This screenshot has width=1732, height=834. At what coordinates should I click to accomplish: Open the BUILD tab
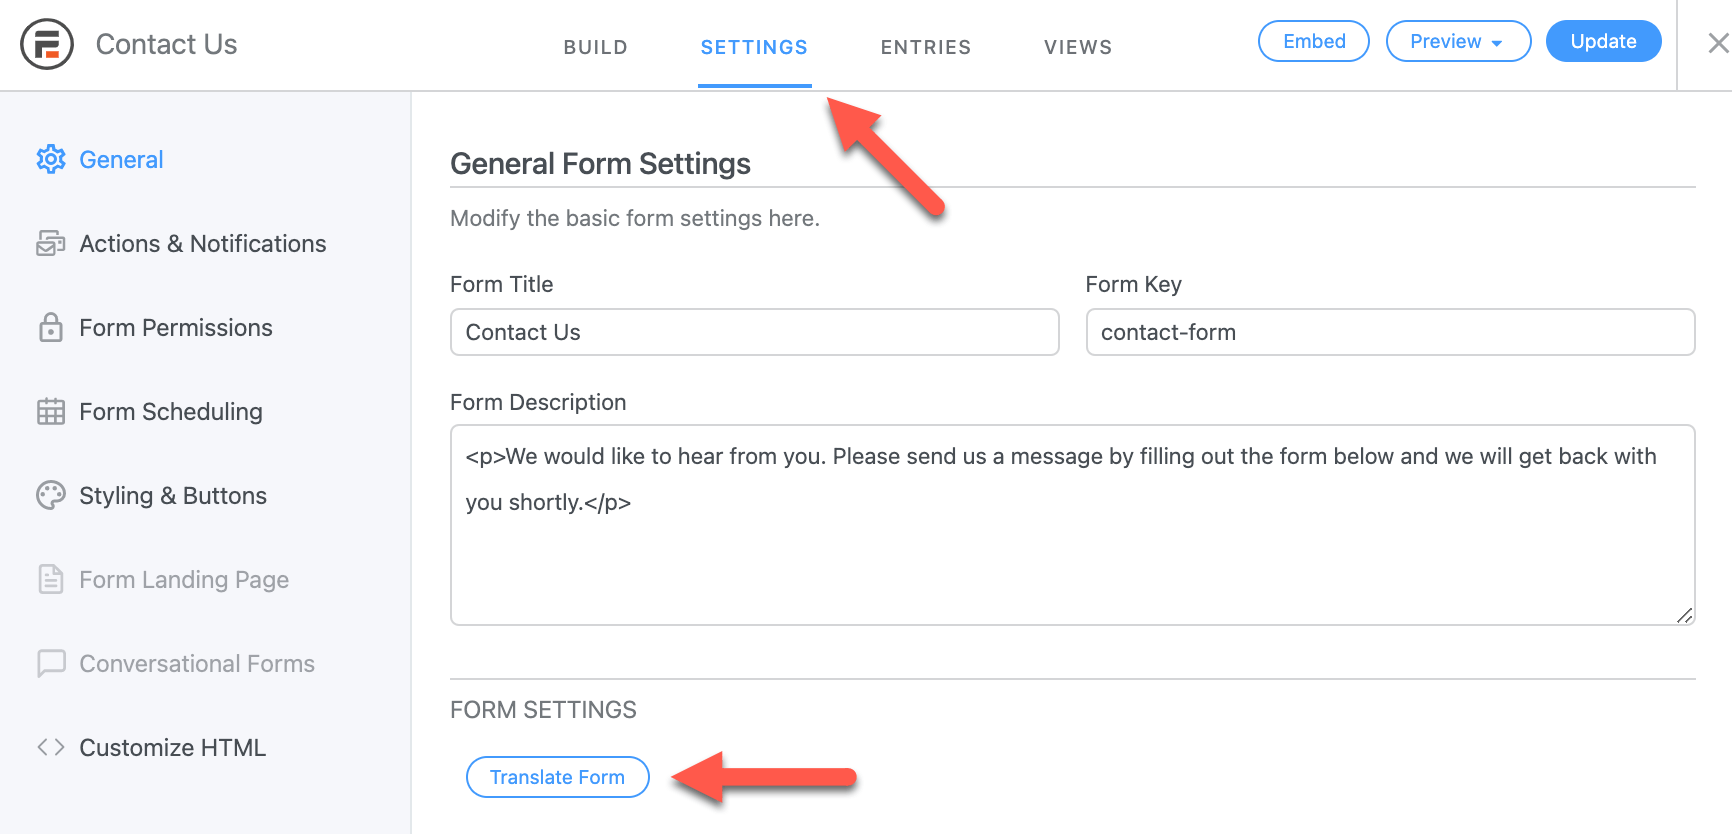pyautogui.click(x=595, y=46)
